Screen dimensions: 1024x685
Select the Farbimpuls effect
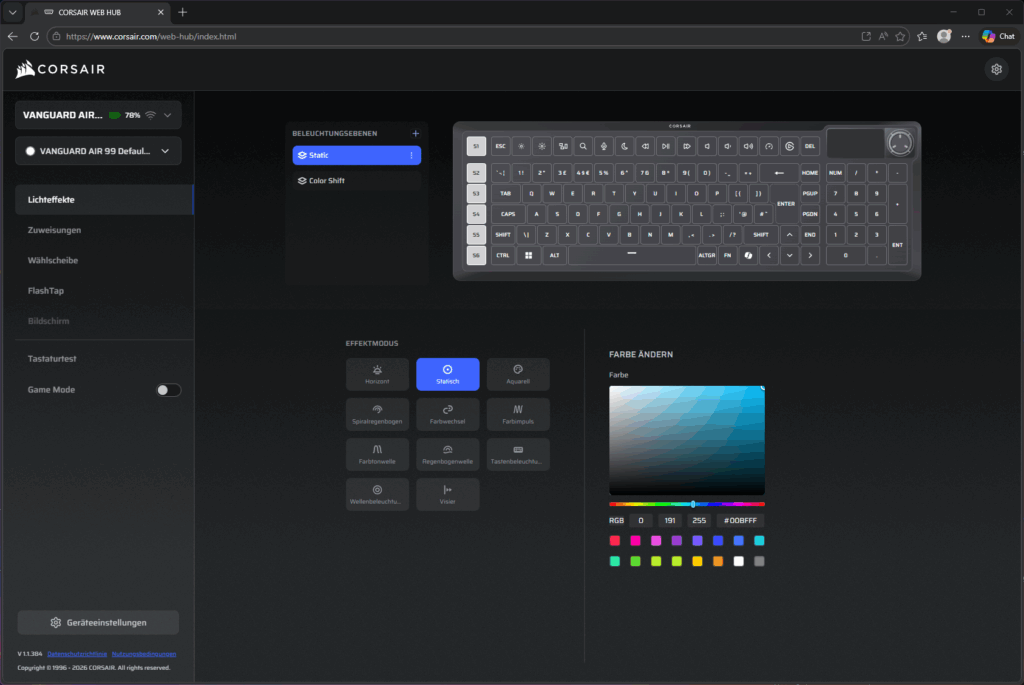pyautogui.click(x=518, y=414)
